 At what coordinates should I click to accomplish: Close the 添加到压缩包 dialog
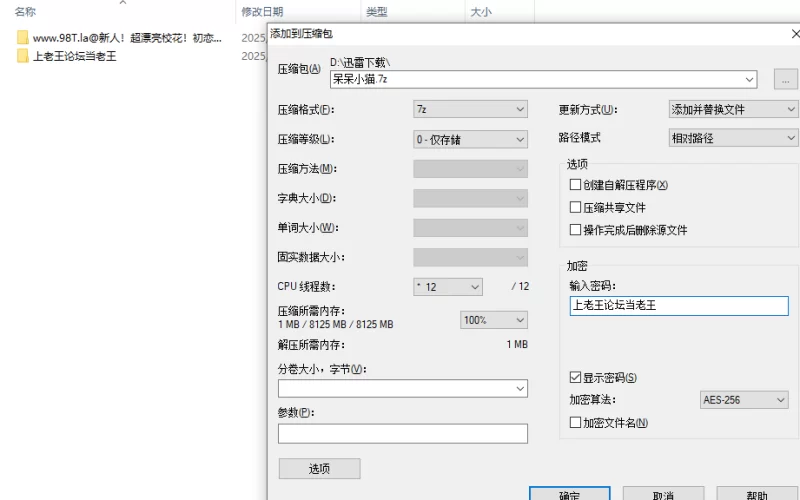(x=794, y=34)
